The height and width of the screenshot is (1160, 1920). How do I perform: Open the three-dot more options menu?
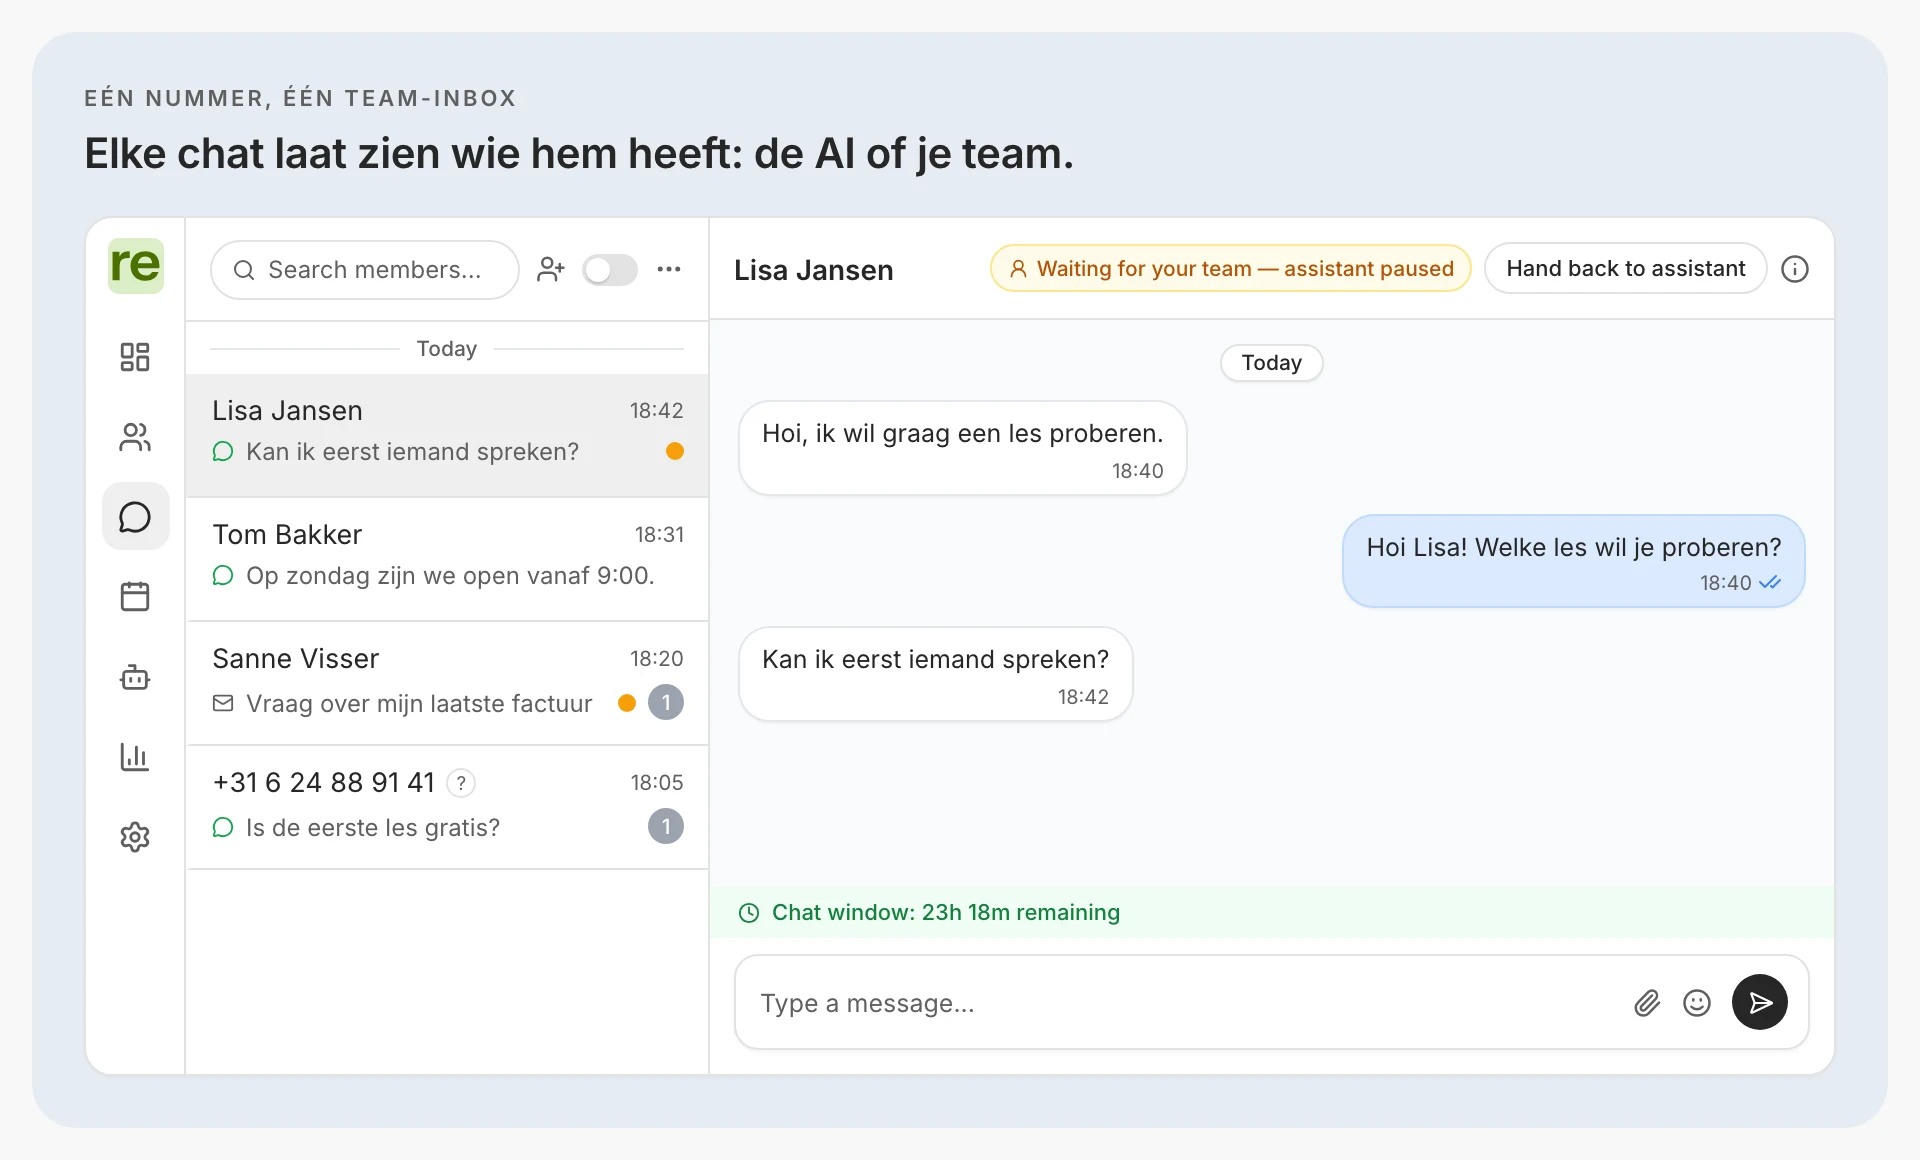[669, 269]
